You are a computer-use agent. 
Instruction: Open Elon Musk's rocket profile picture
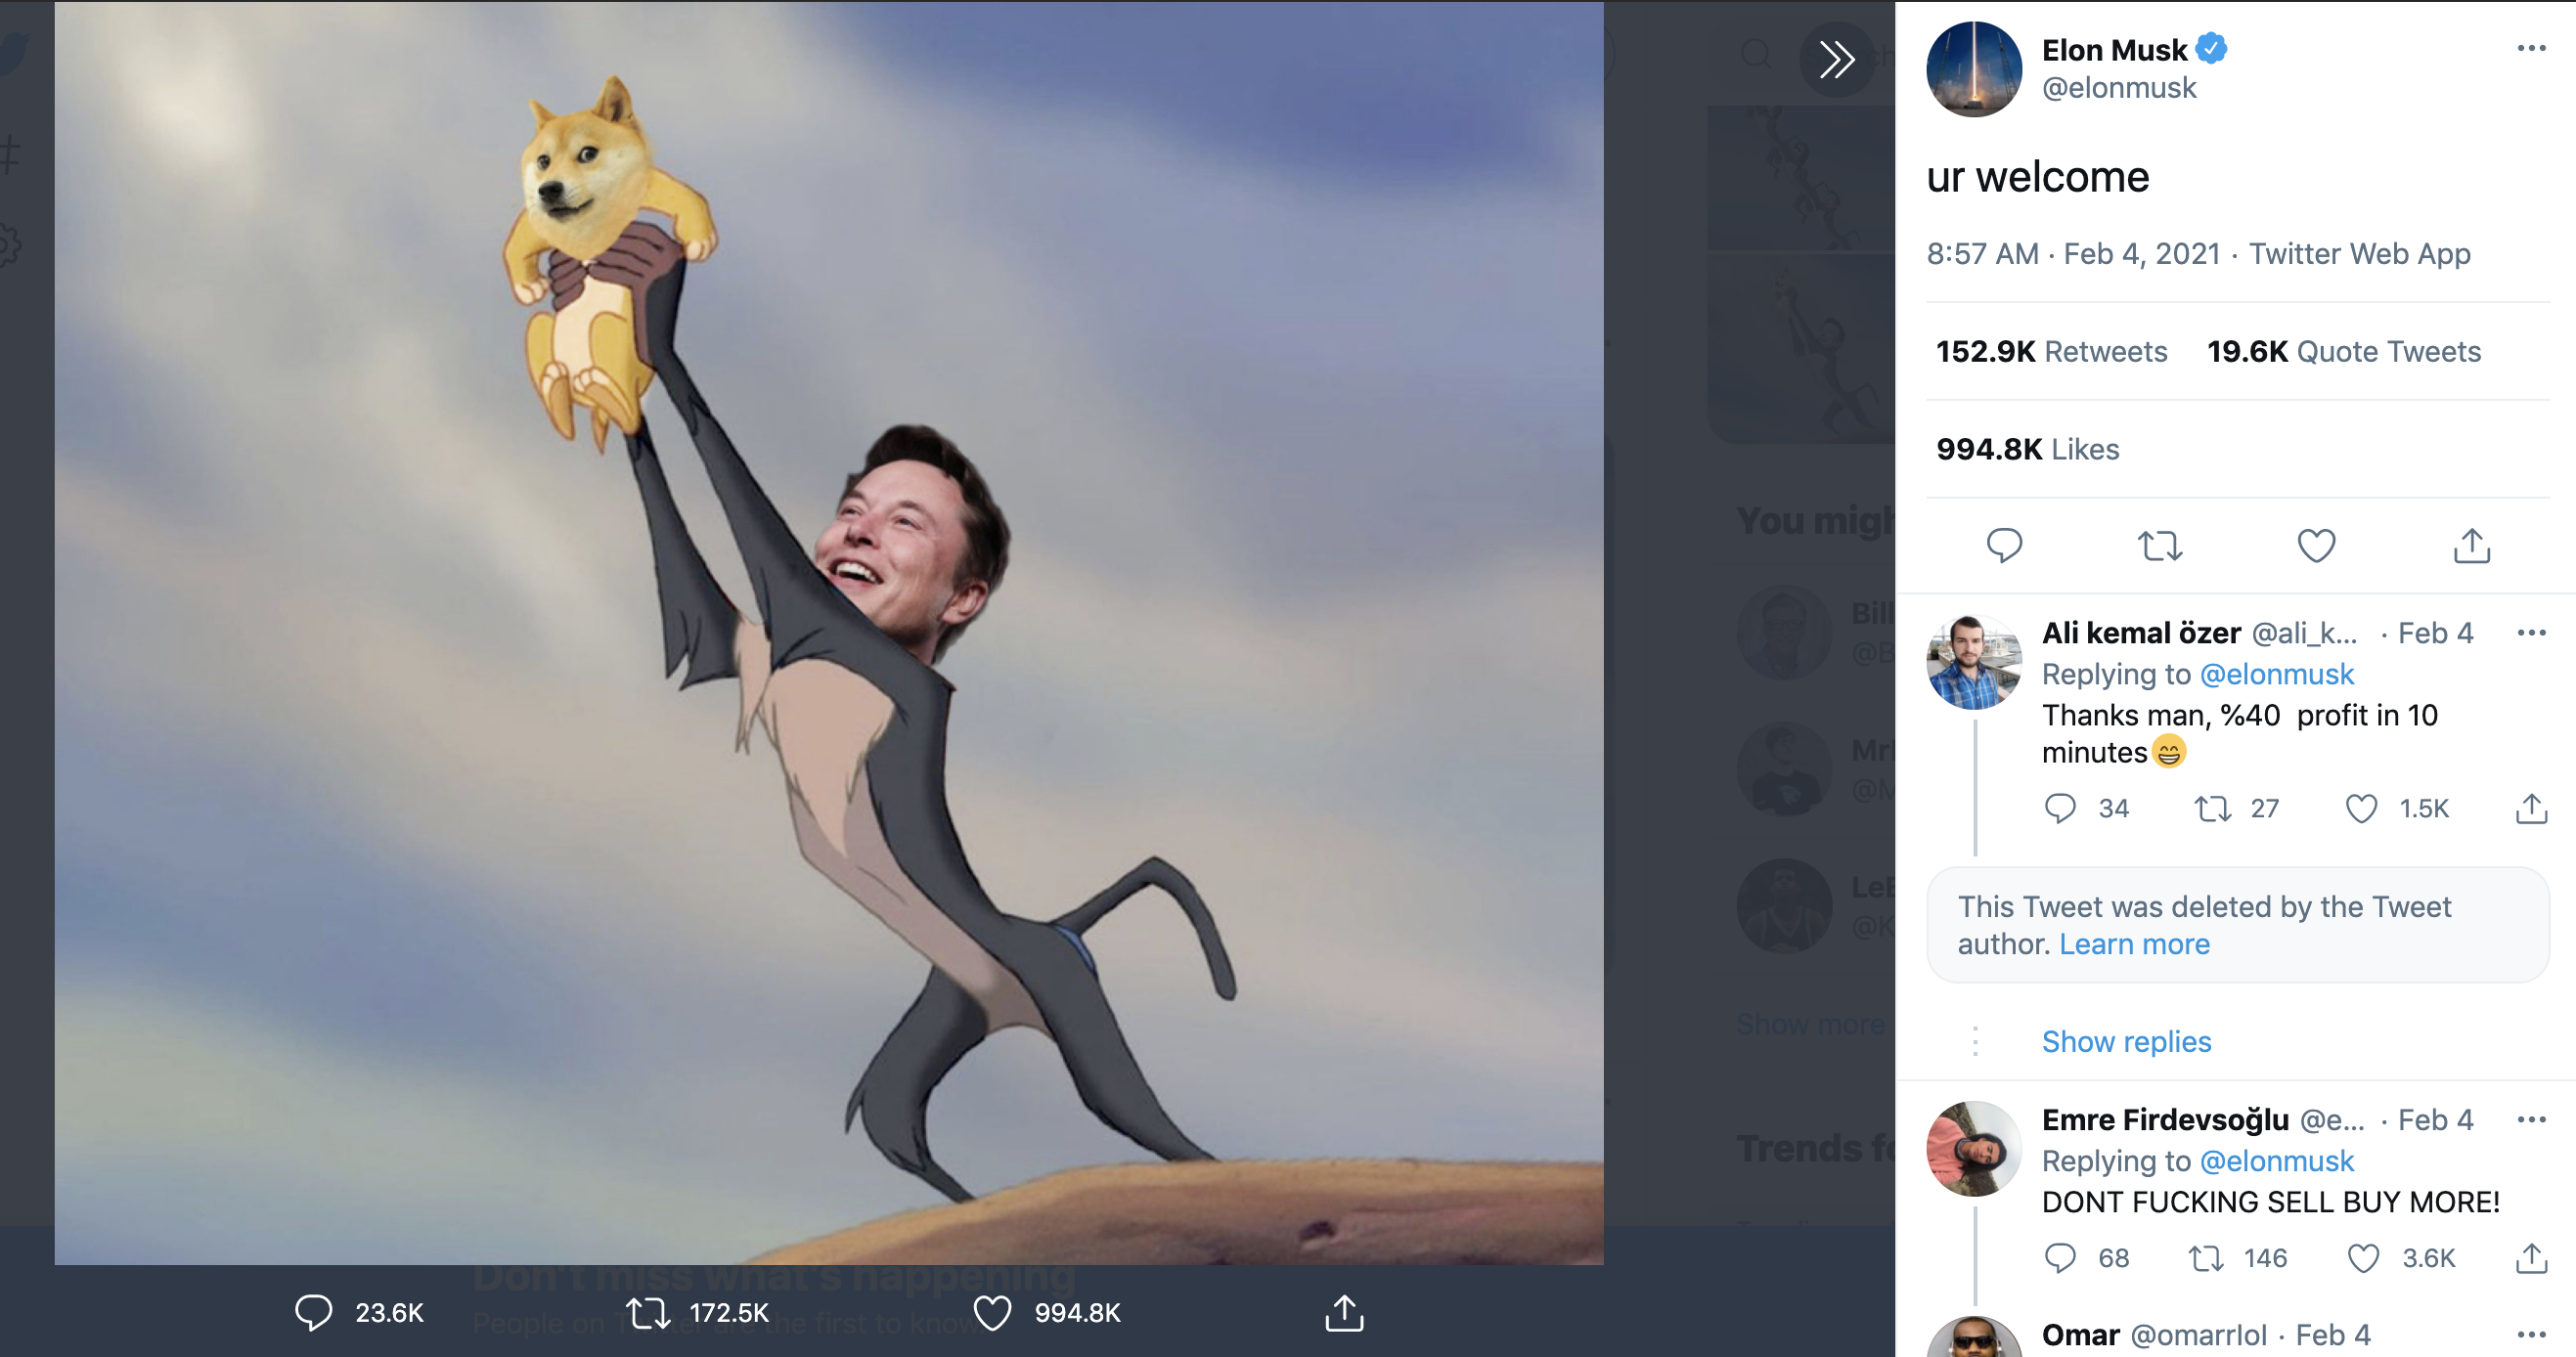pyautogui.click(x=1974, y=69)
